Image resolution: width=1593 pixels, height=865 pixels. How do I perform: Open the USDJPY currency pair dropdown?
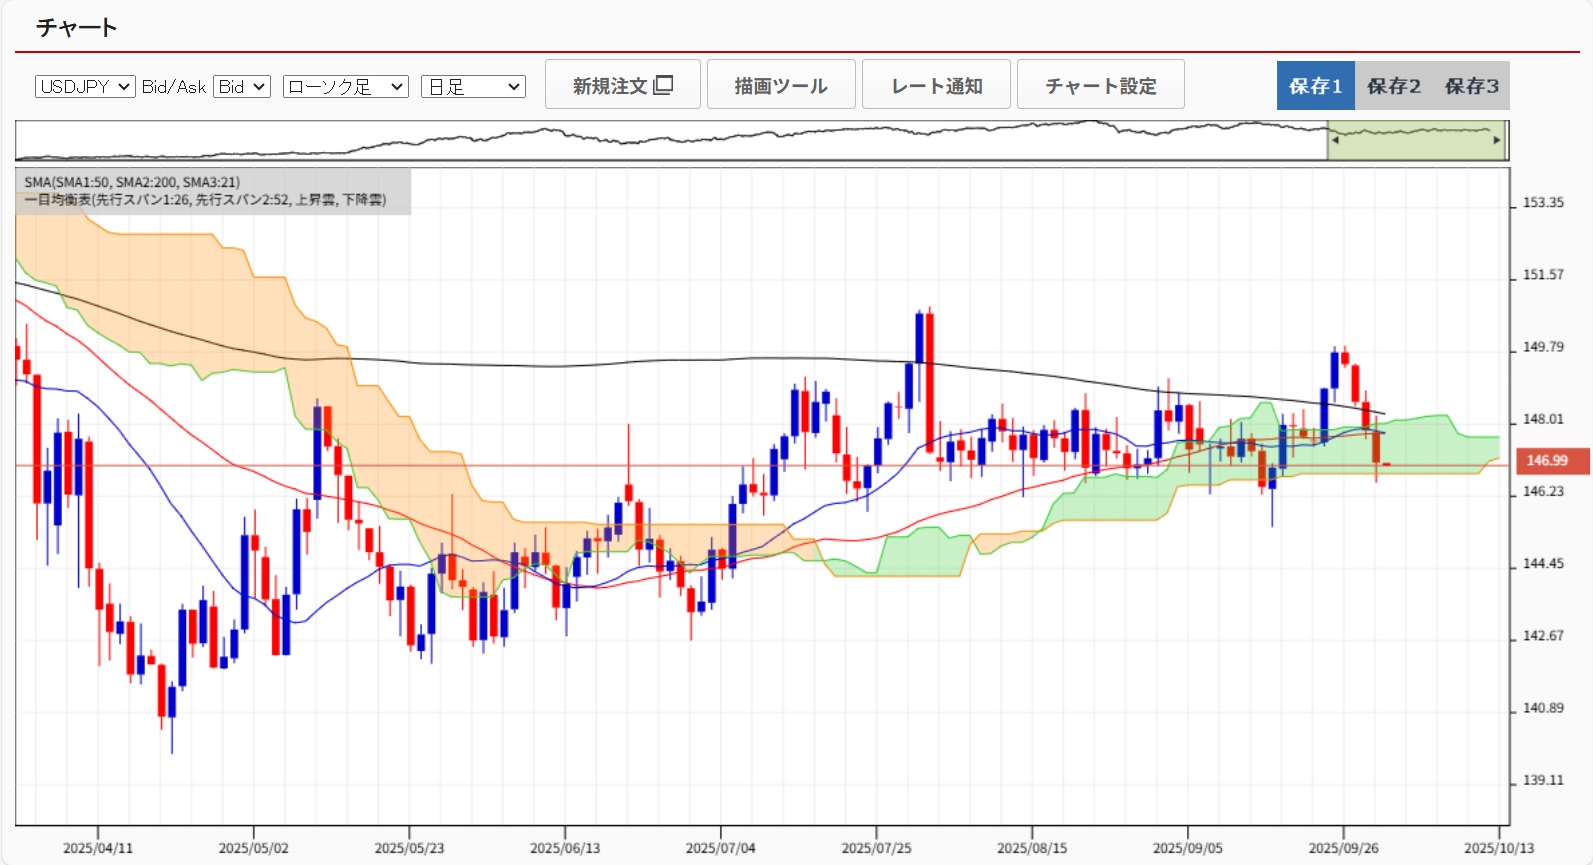tap(85, 87)
